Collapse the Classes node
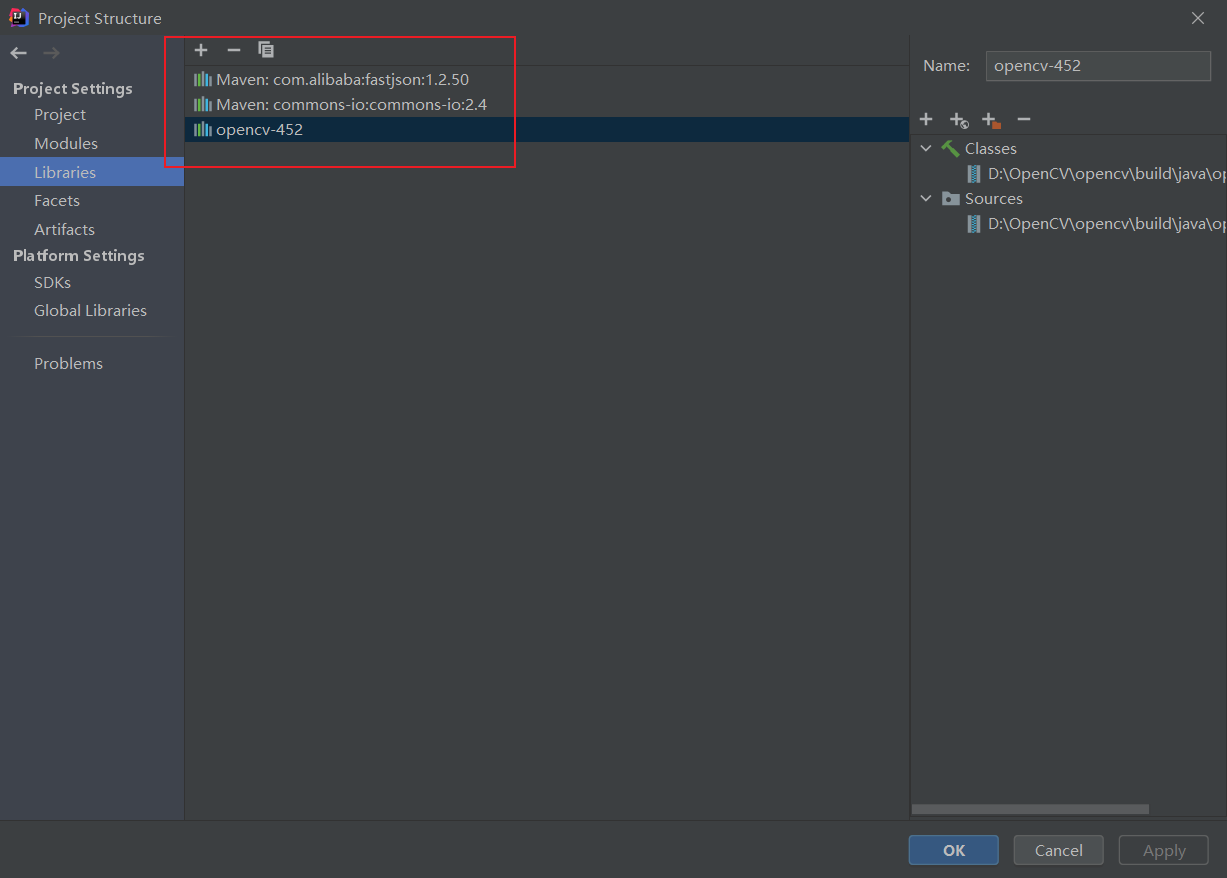The image size is (1227, 878). pyautogui.click(x=926, y=148)
